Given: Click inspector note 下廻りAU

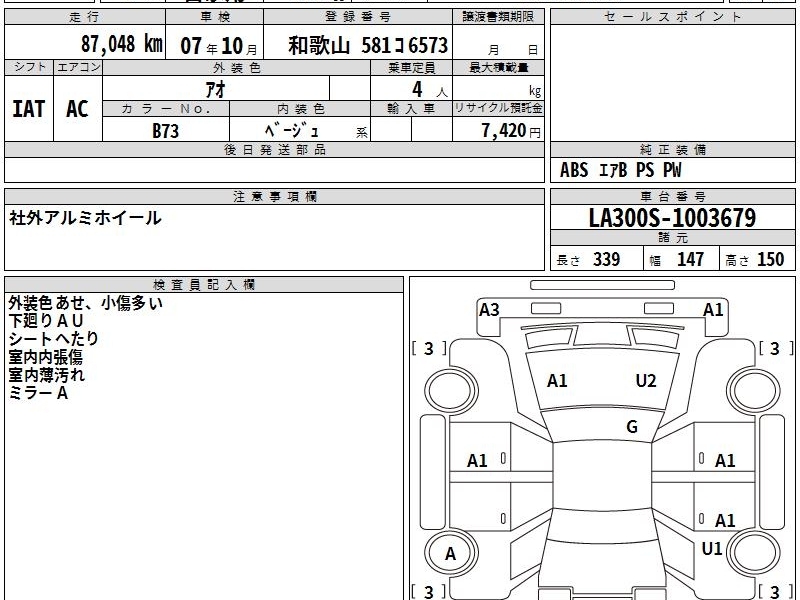Looking at the screenshot, I should tap(45, 321).
